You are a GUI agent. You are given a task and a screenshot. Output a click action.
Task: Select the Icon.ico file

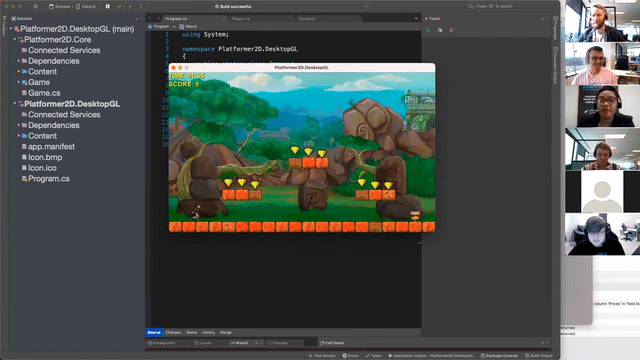42,168
